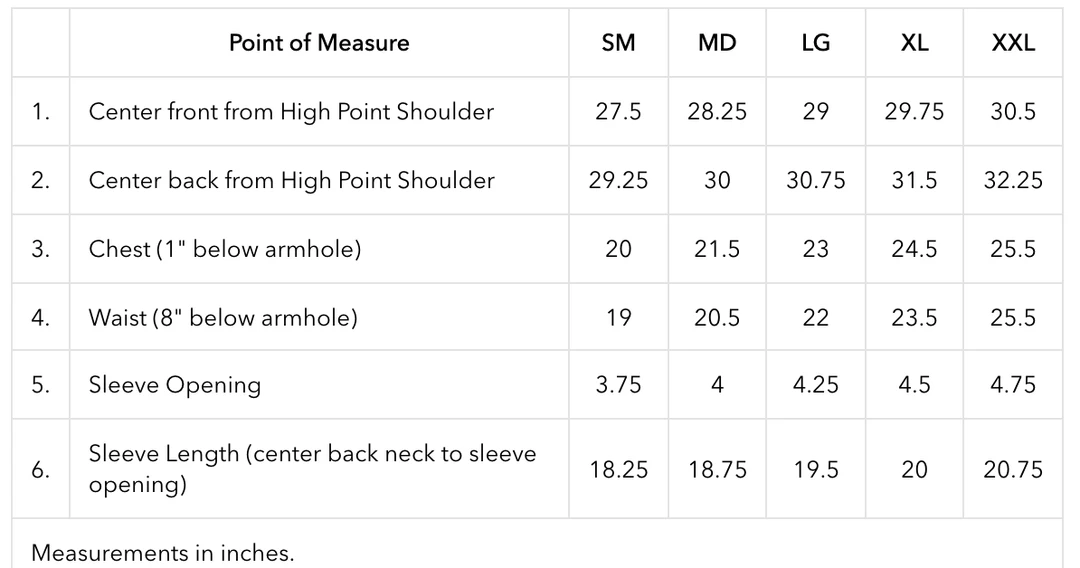Select the SM size column header
Screen dimensions: 1080x568
point(618,43)
